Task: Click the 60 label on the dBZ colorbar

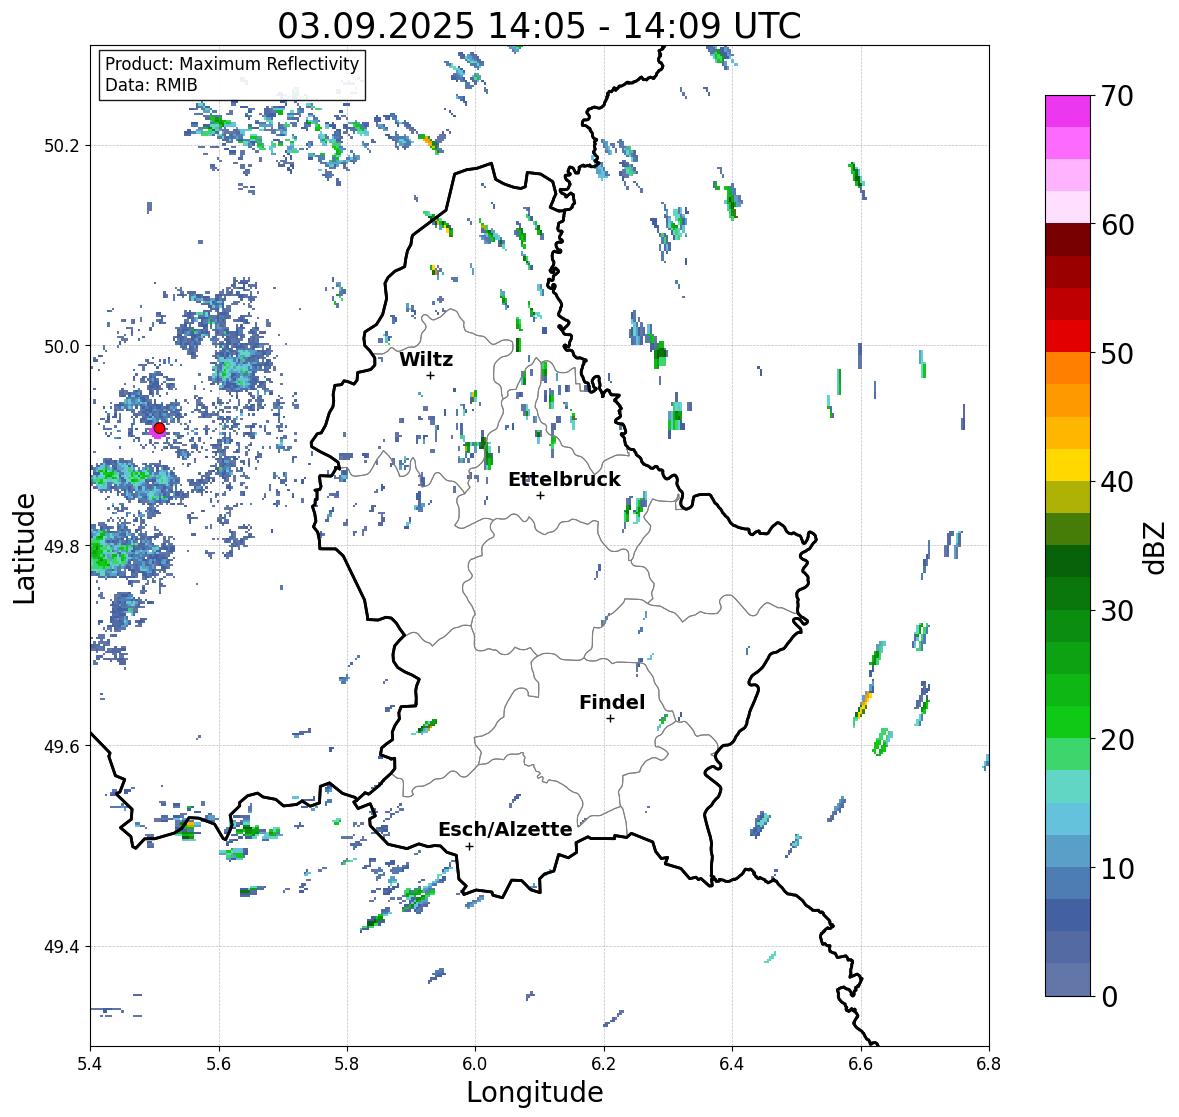Action: coord(1117,224)
